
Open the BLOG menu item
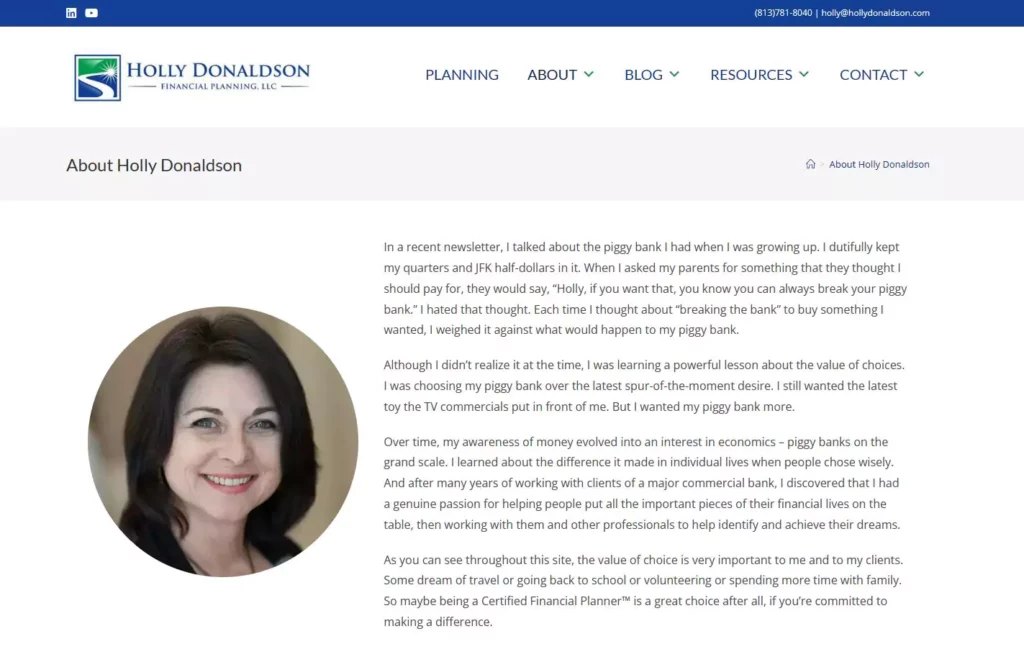(x=643, y=74)
